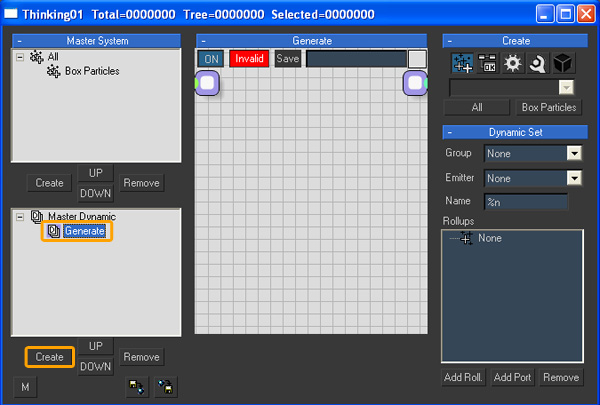The width and height of the screenshot is (600, 405).
Task: Click the window title bar system icon
Action: [x=11, y=14]
